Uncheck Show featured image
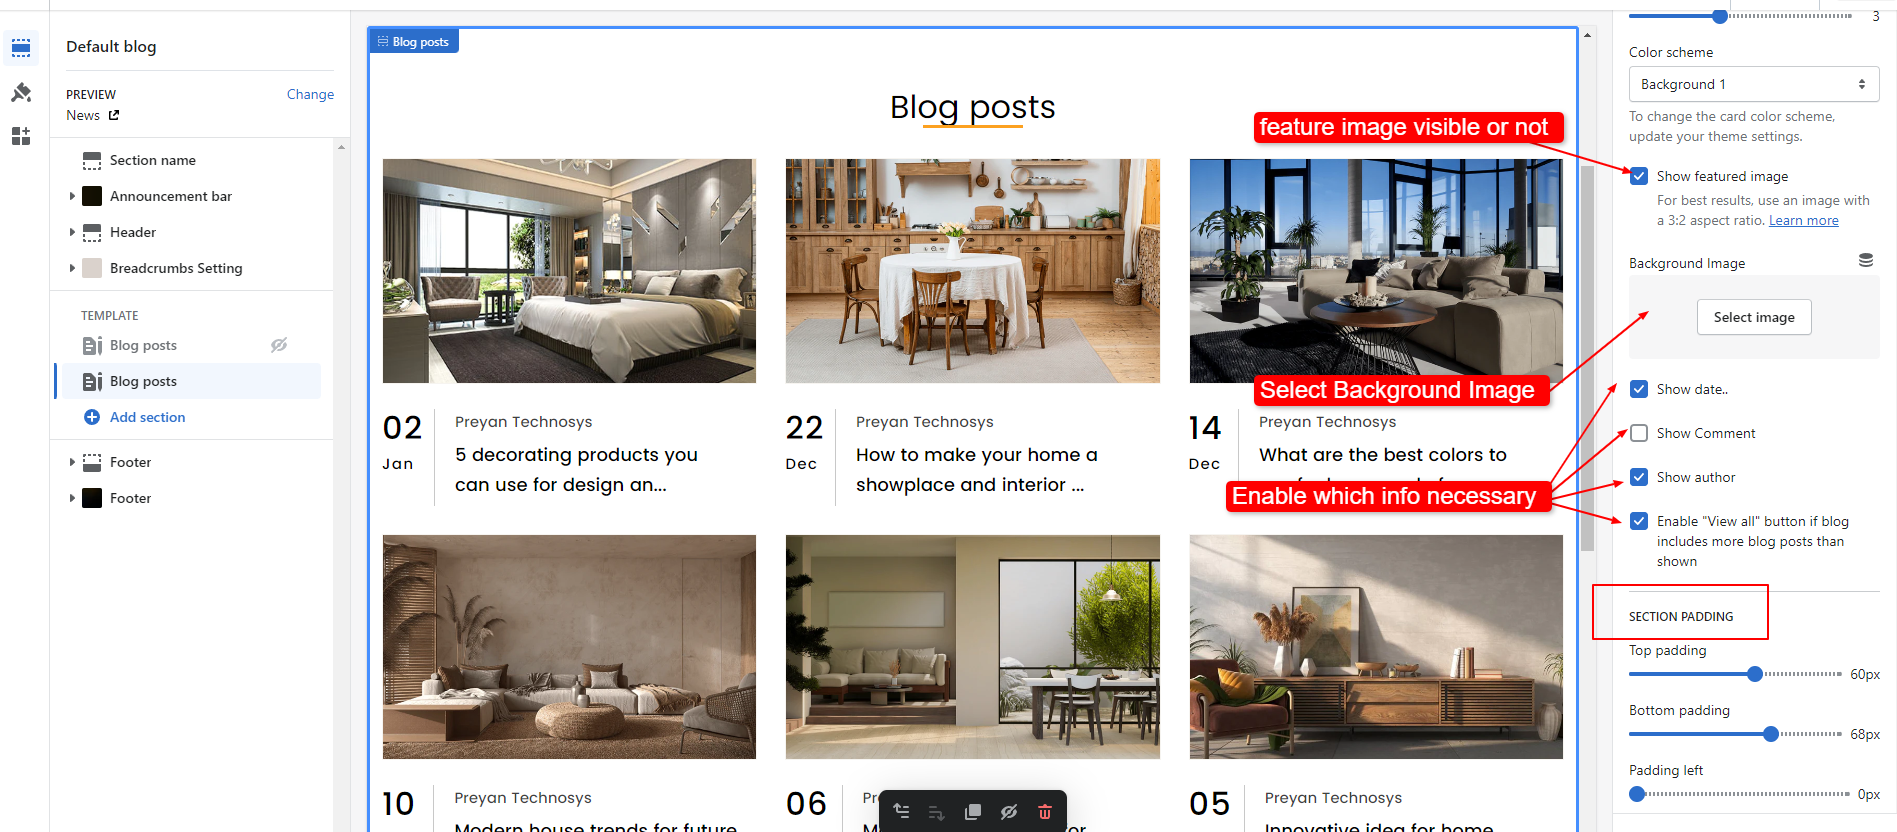Viewport: 1897px width, 832px height. (1639, 176)
